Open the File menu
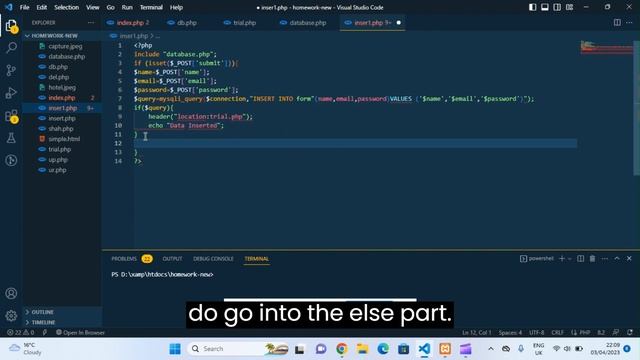 tap(24, 7)
